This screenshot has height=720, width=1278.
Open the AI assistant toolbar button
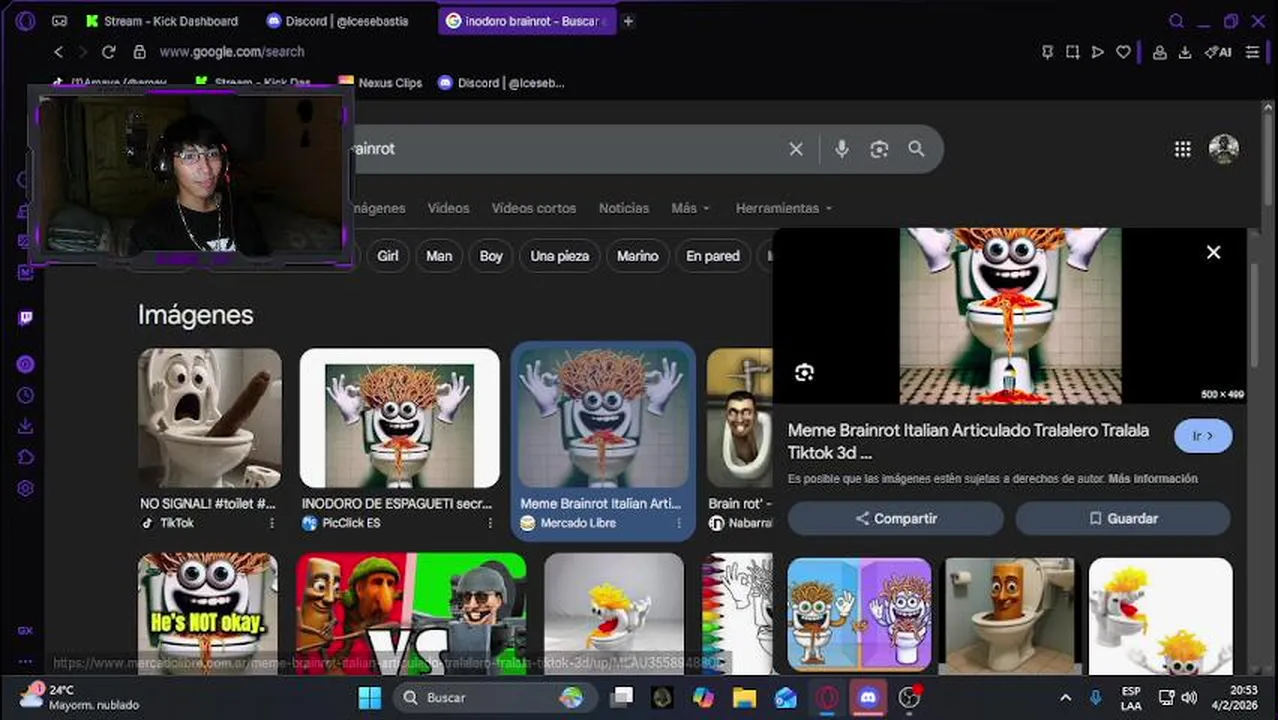pyautogui.click(x=1218, y=52)
